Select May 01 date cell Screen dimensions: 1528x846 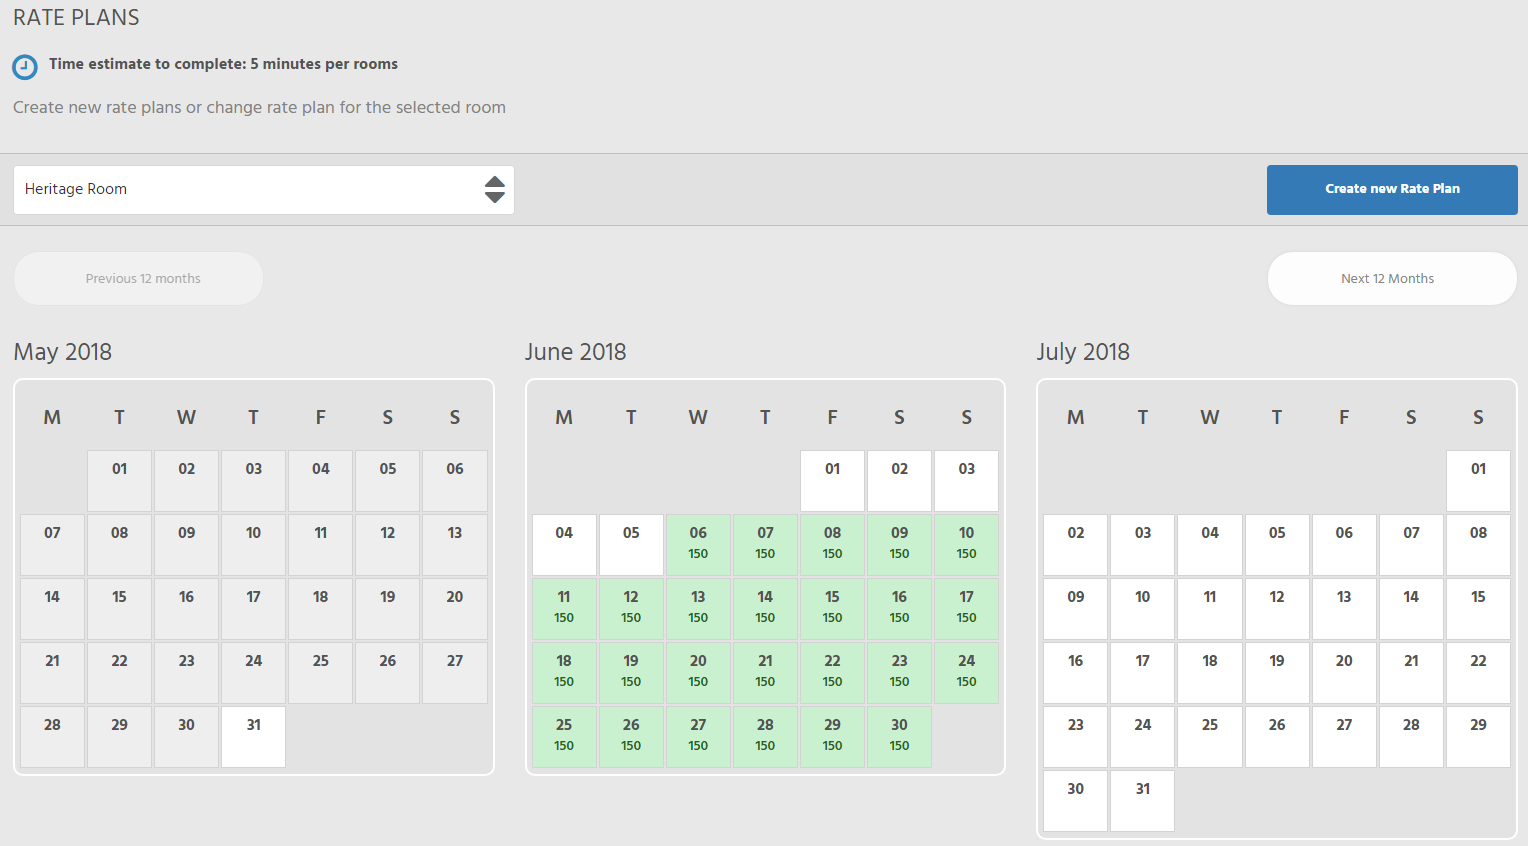point(120,481)
